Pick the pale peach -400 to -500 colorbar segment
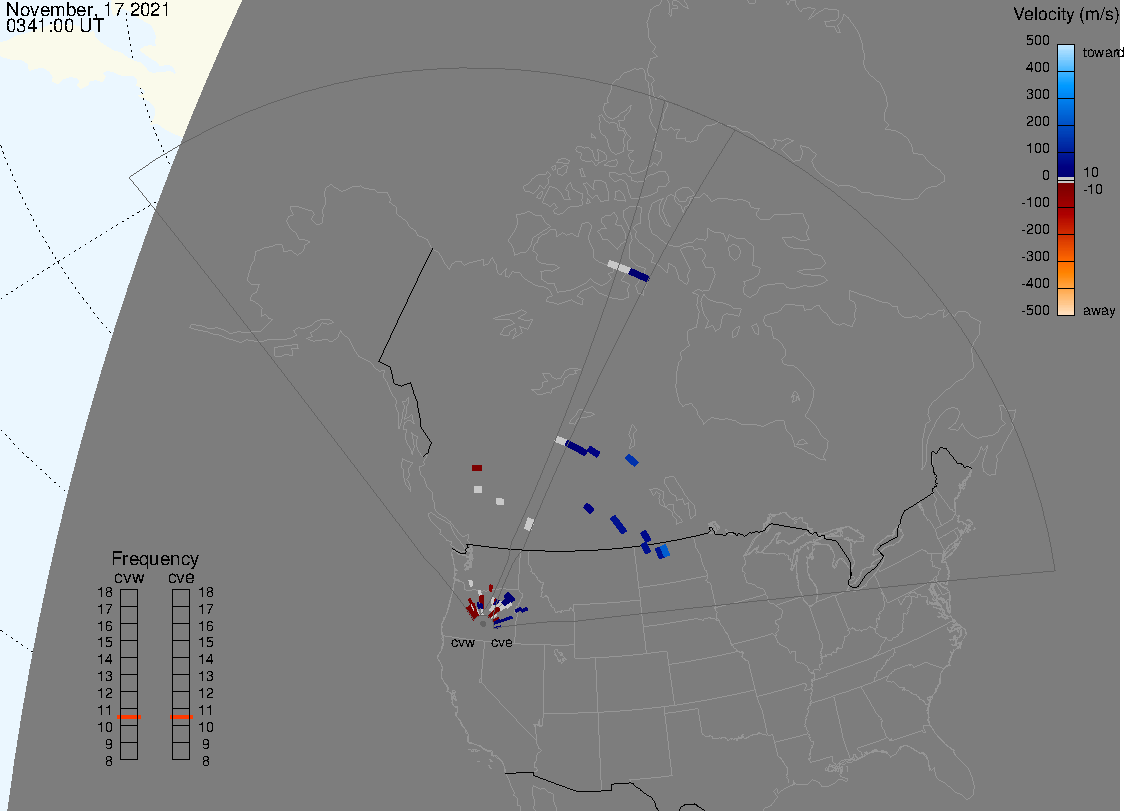 [1066, 302]
